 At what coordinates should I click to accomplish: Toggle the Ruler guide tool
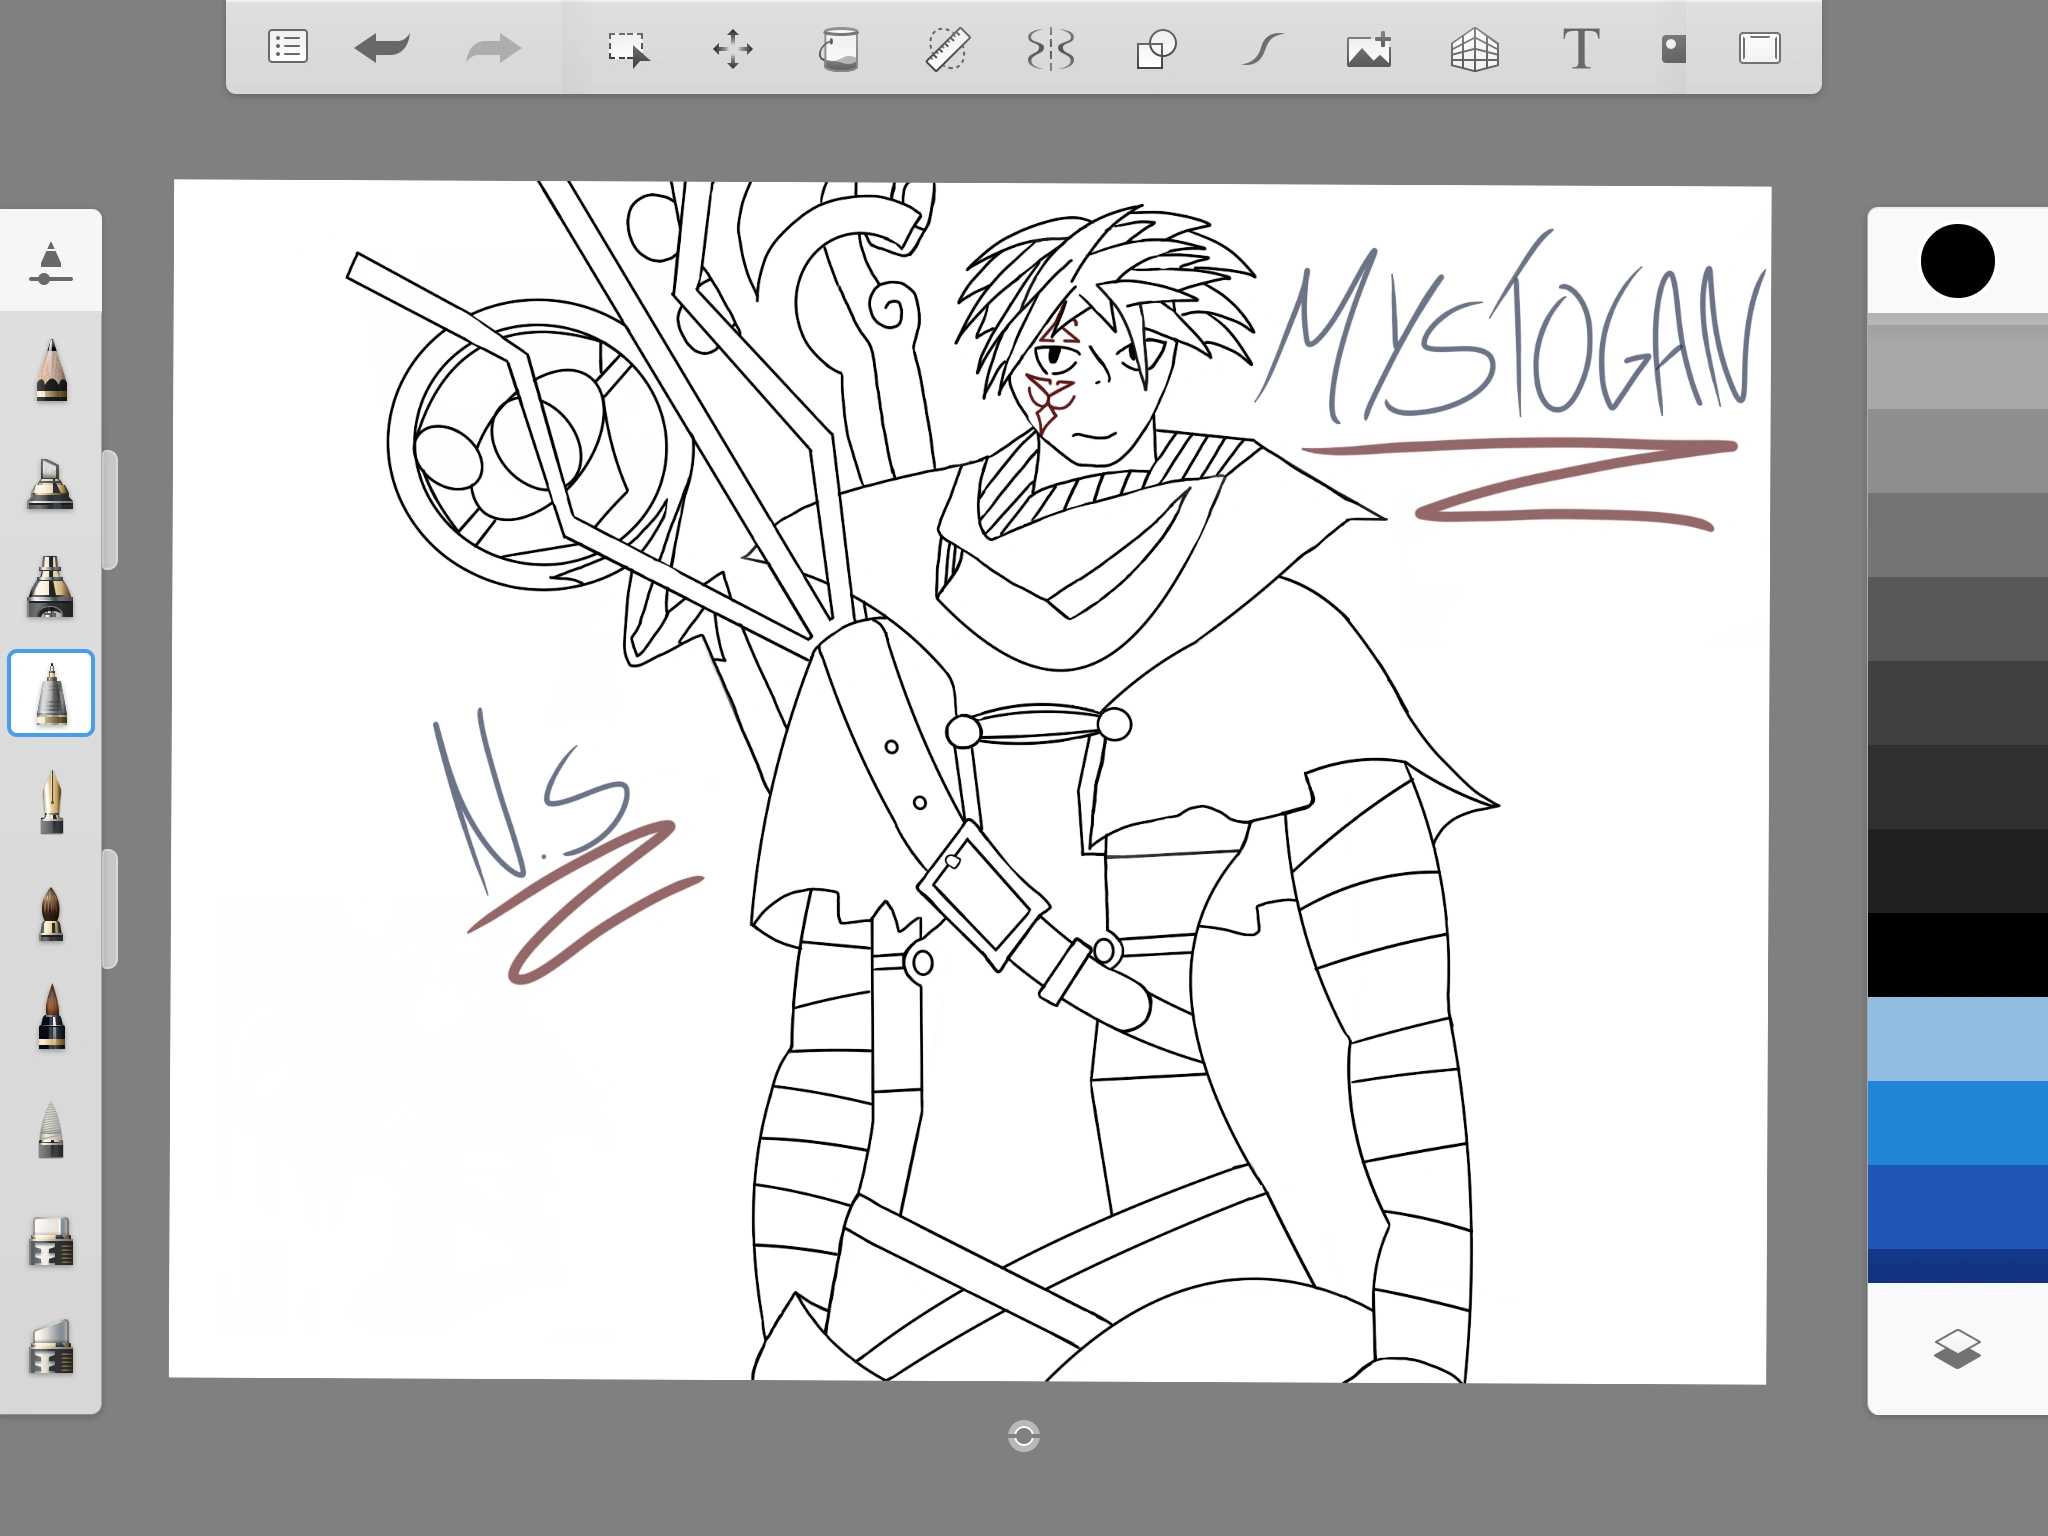point(946,48)
